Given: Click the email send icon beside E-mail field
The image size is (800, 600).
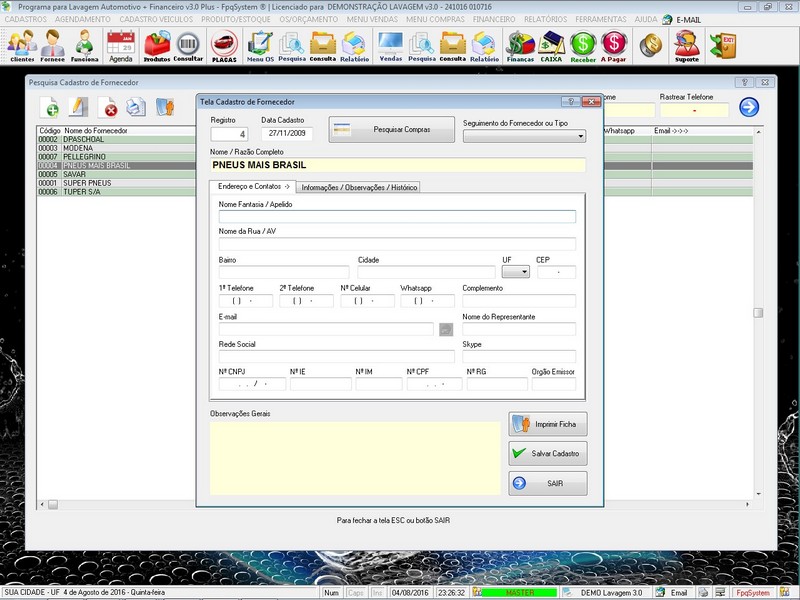Looking at the screenshot, I should click(x=446, y=330).
